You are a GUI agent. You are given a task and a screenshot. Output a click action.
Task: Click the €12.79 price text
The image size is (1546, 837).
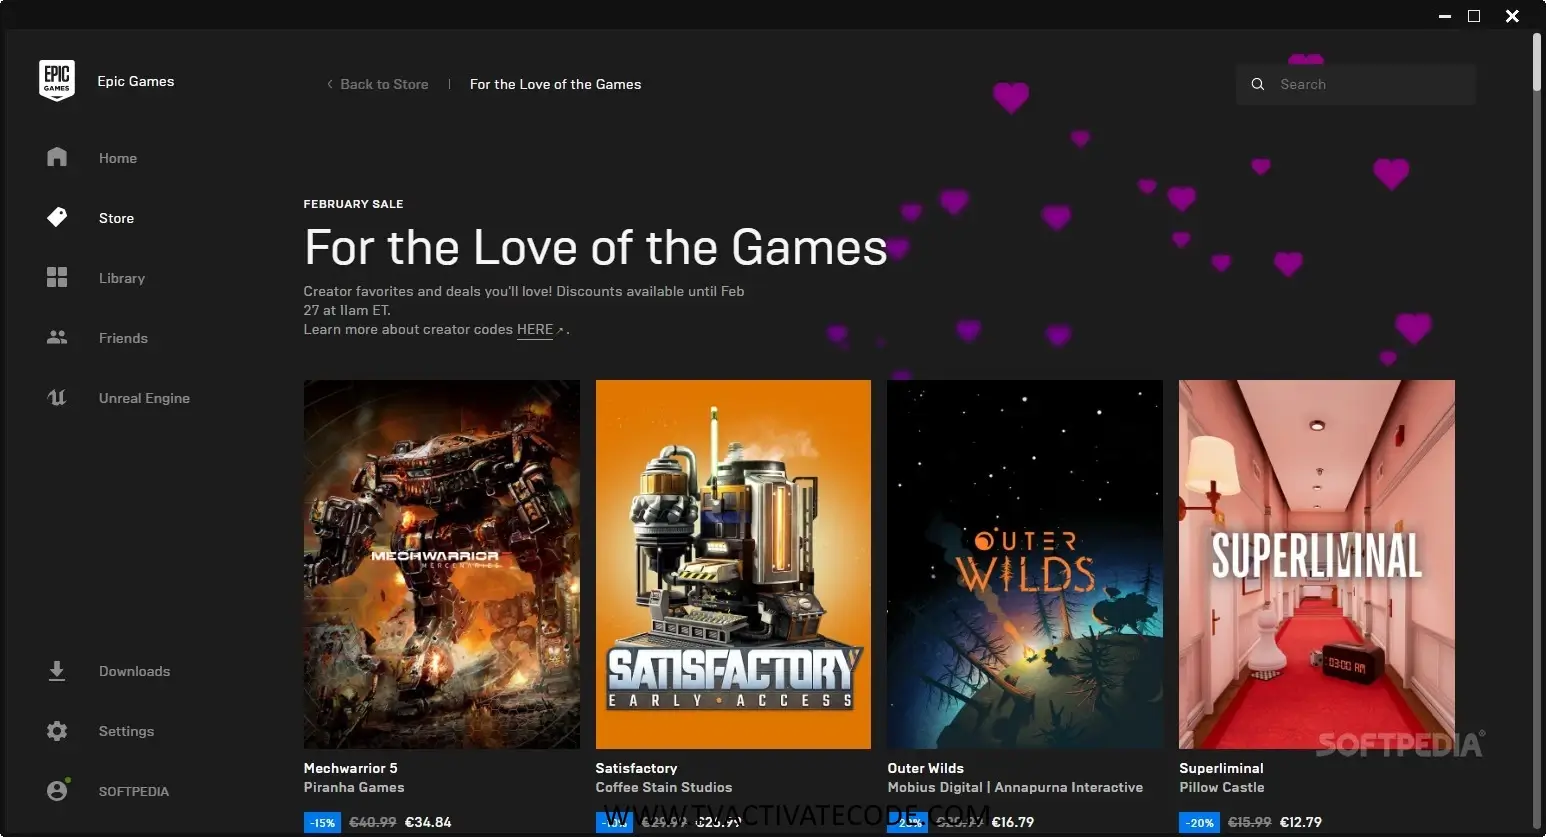tap(1301, 822)
